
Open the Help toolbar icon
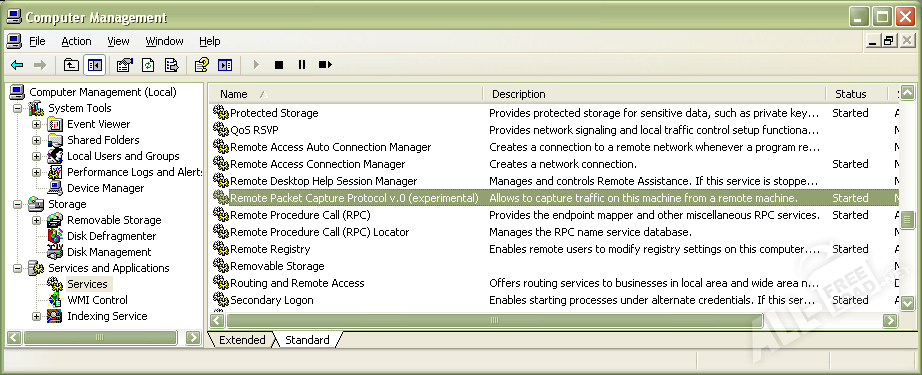[x=202, y=65]
